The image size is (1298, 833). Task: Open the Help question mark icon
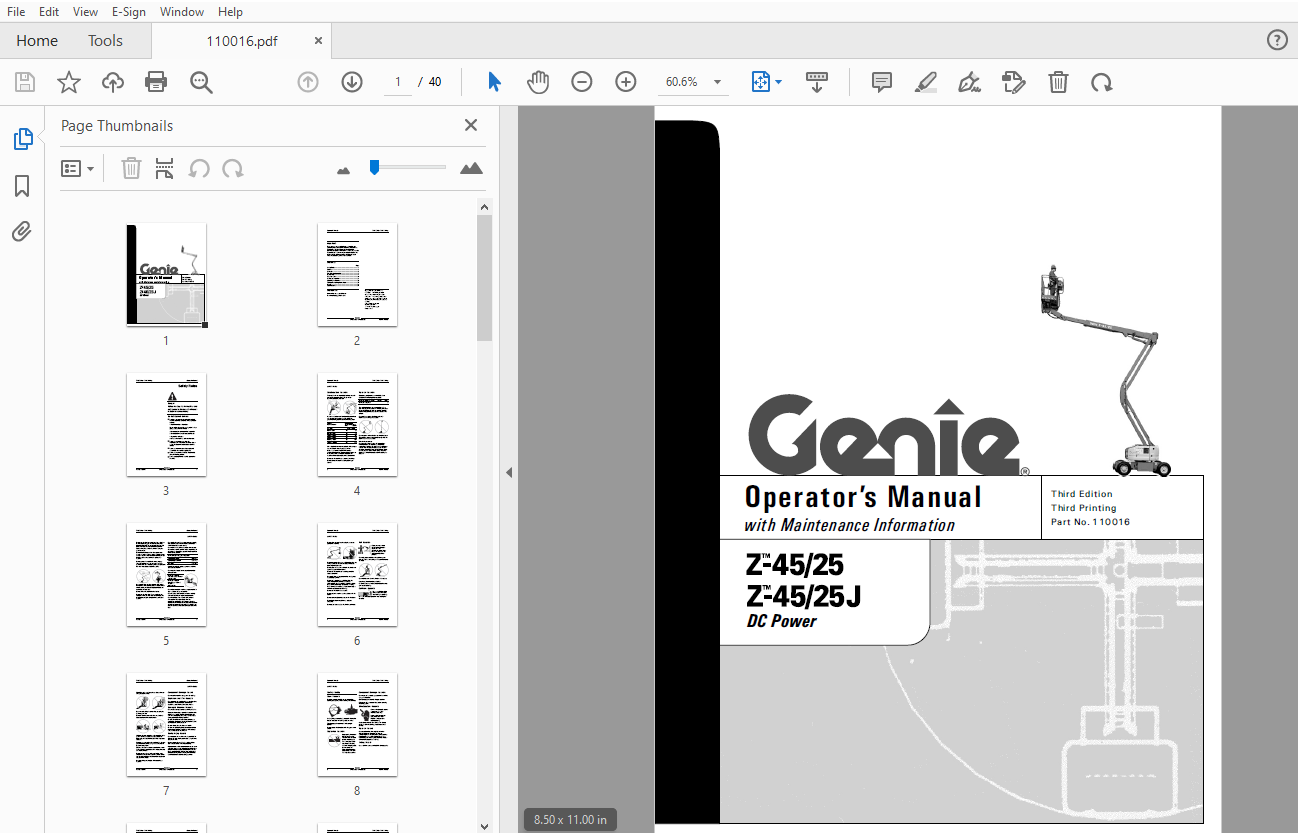1277,40
